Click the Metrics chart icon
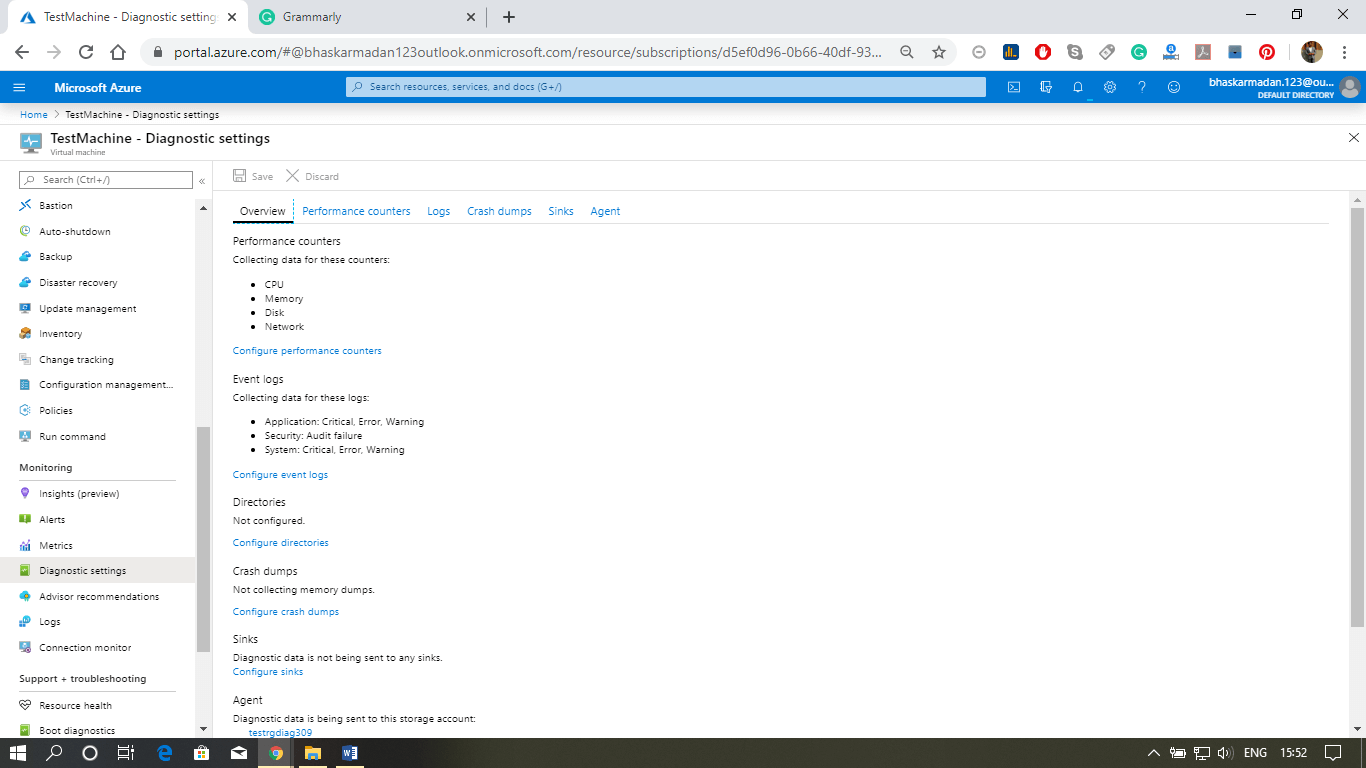1366x768 pixels. [x=25, y=545]
